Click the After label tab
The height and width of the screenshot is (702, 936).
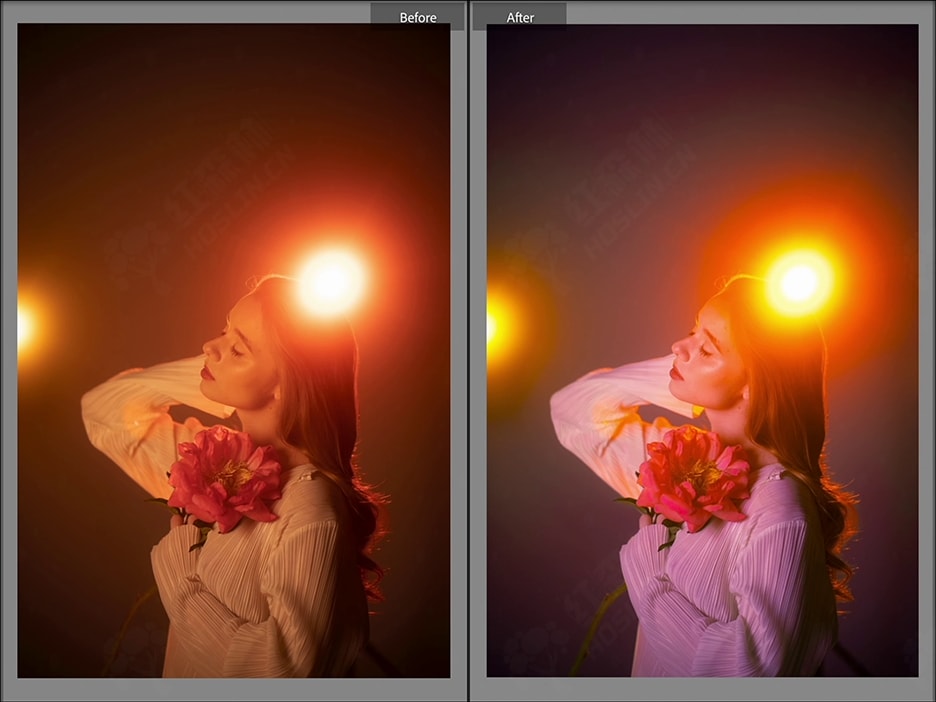[x=519, y=17]
